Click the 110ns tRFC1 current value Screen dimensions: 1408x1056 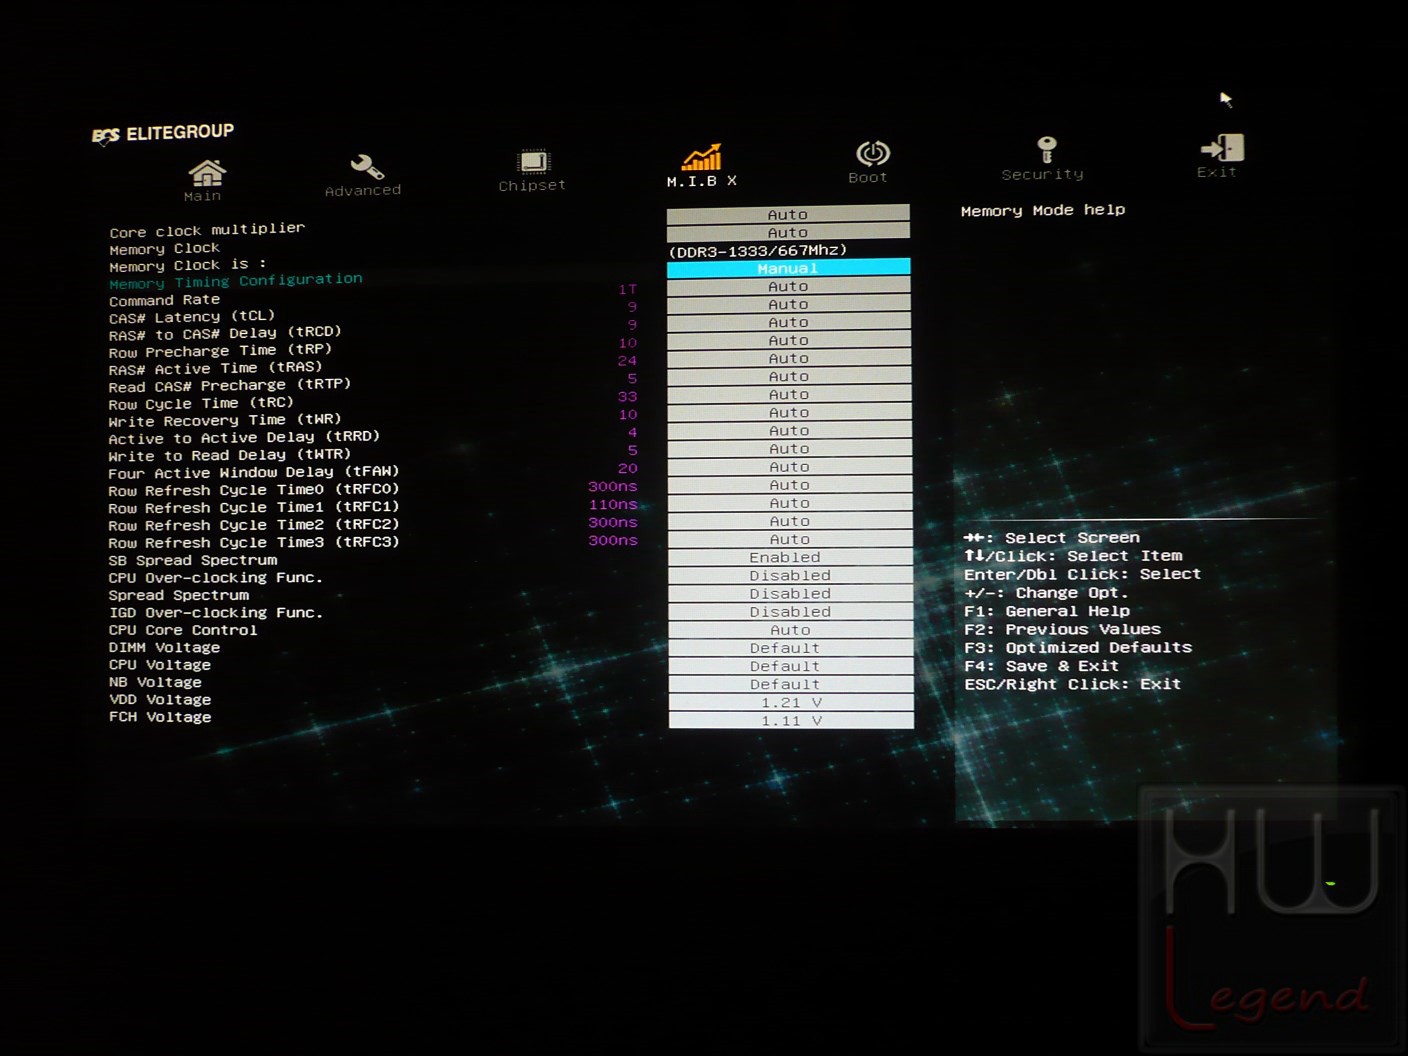click(613, 504)
